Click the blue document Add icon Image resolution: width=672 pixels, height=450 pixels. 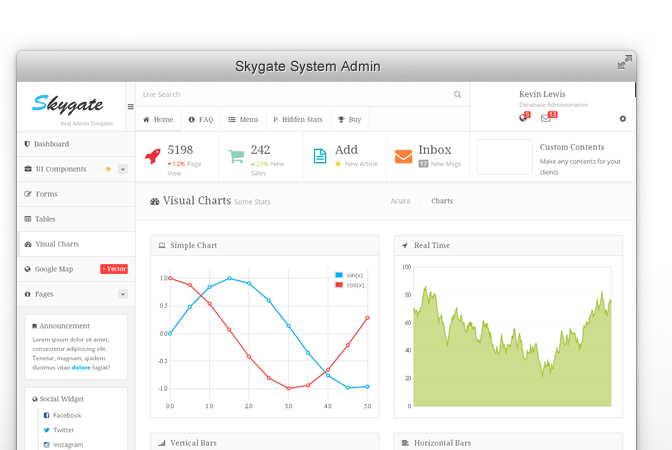(x=320, y=156)
